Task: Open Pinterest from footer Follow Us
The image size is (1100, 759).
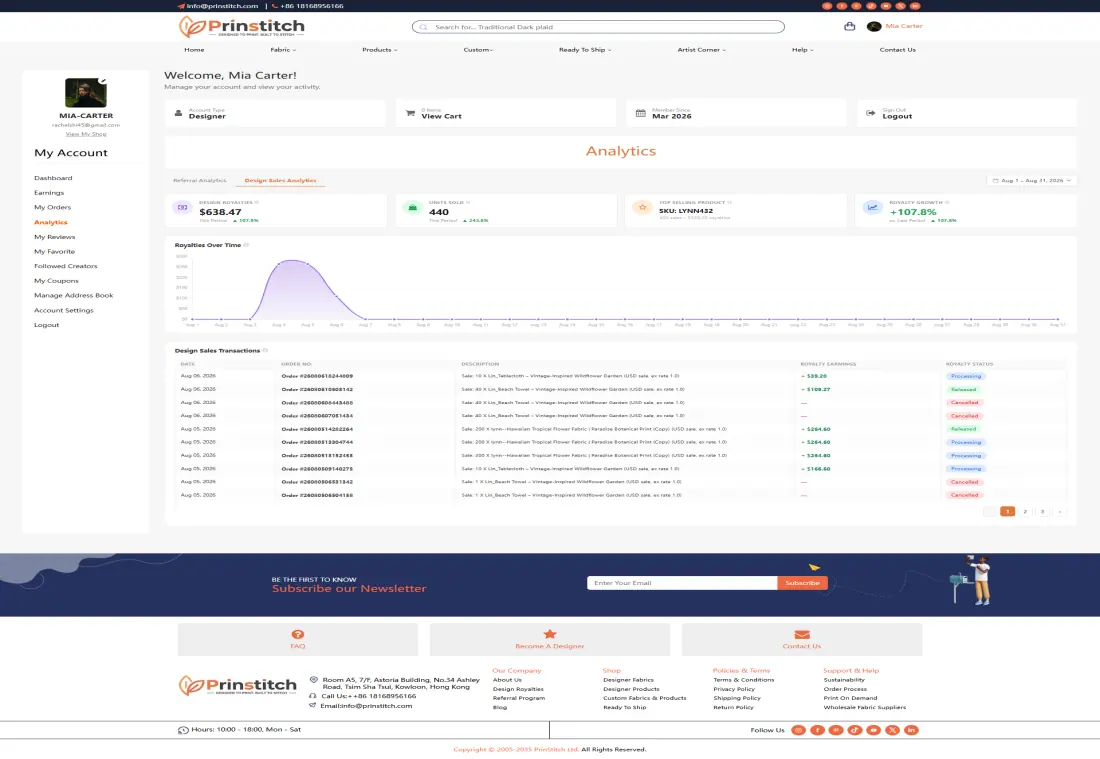Action: pyautogui.click(x=836, y=730)
